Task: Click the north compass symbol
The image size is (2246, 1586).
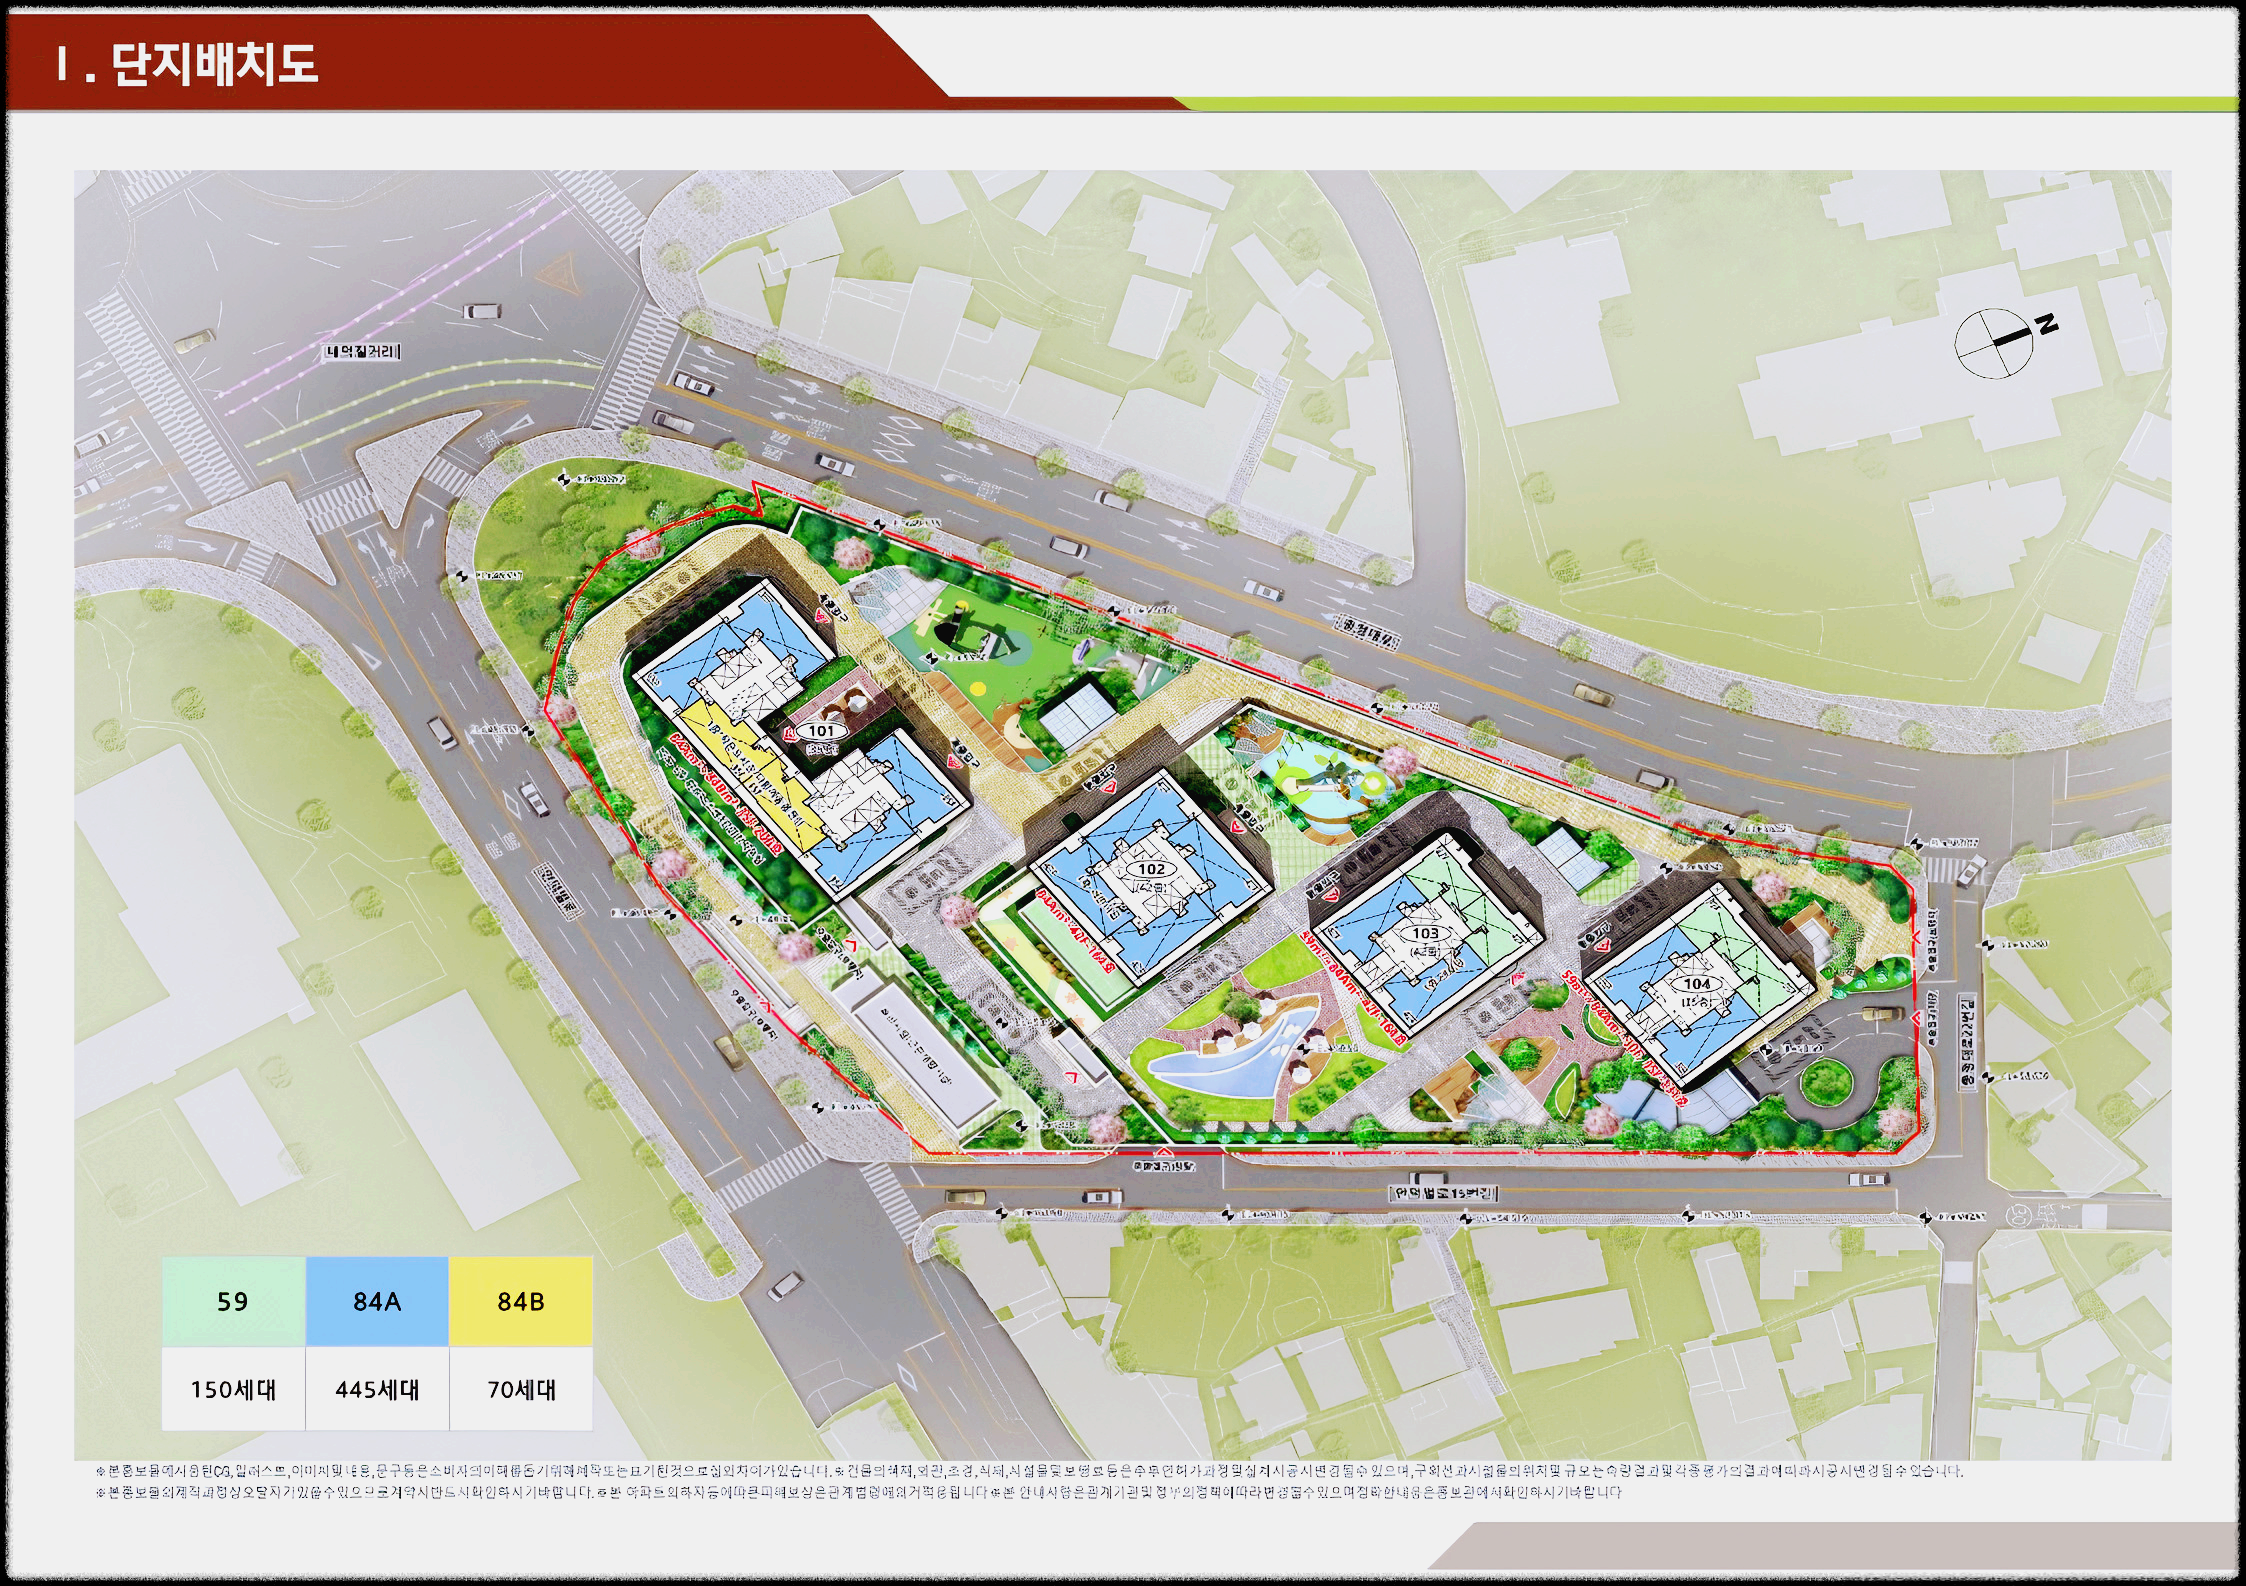Action: point(1996,342)
